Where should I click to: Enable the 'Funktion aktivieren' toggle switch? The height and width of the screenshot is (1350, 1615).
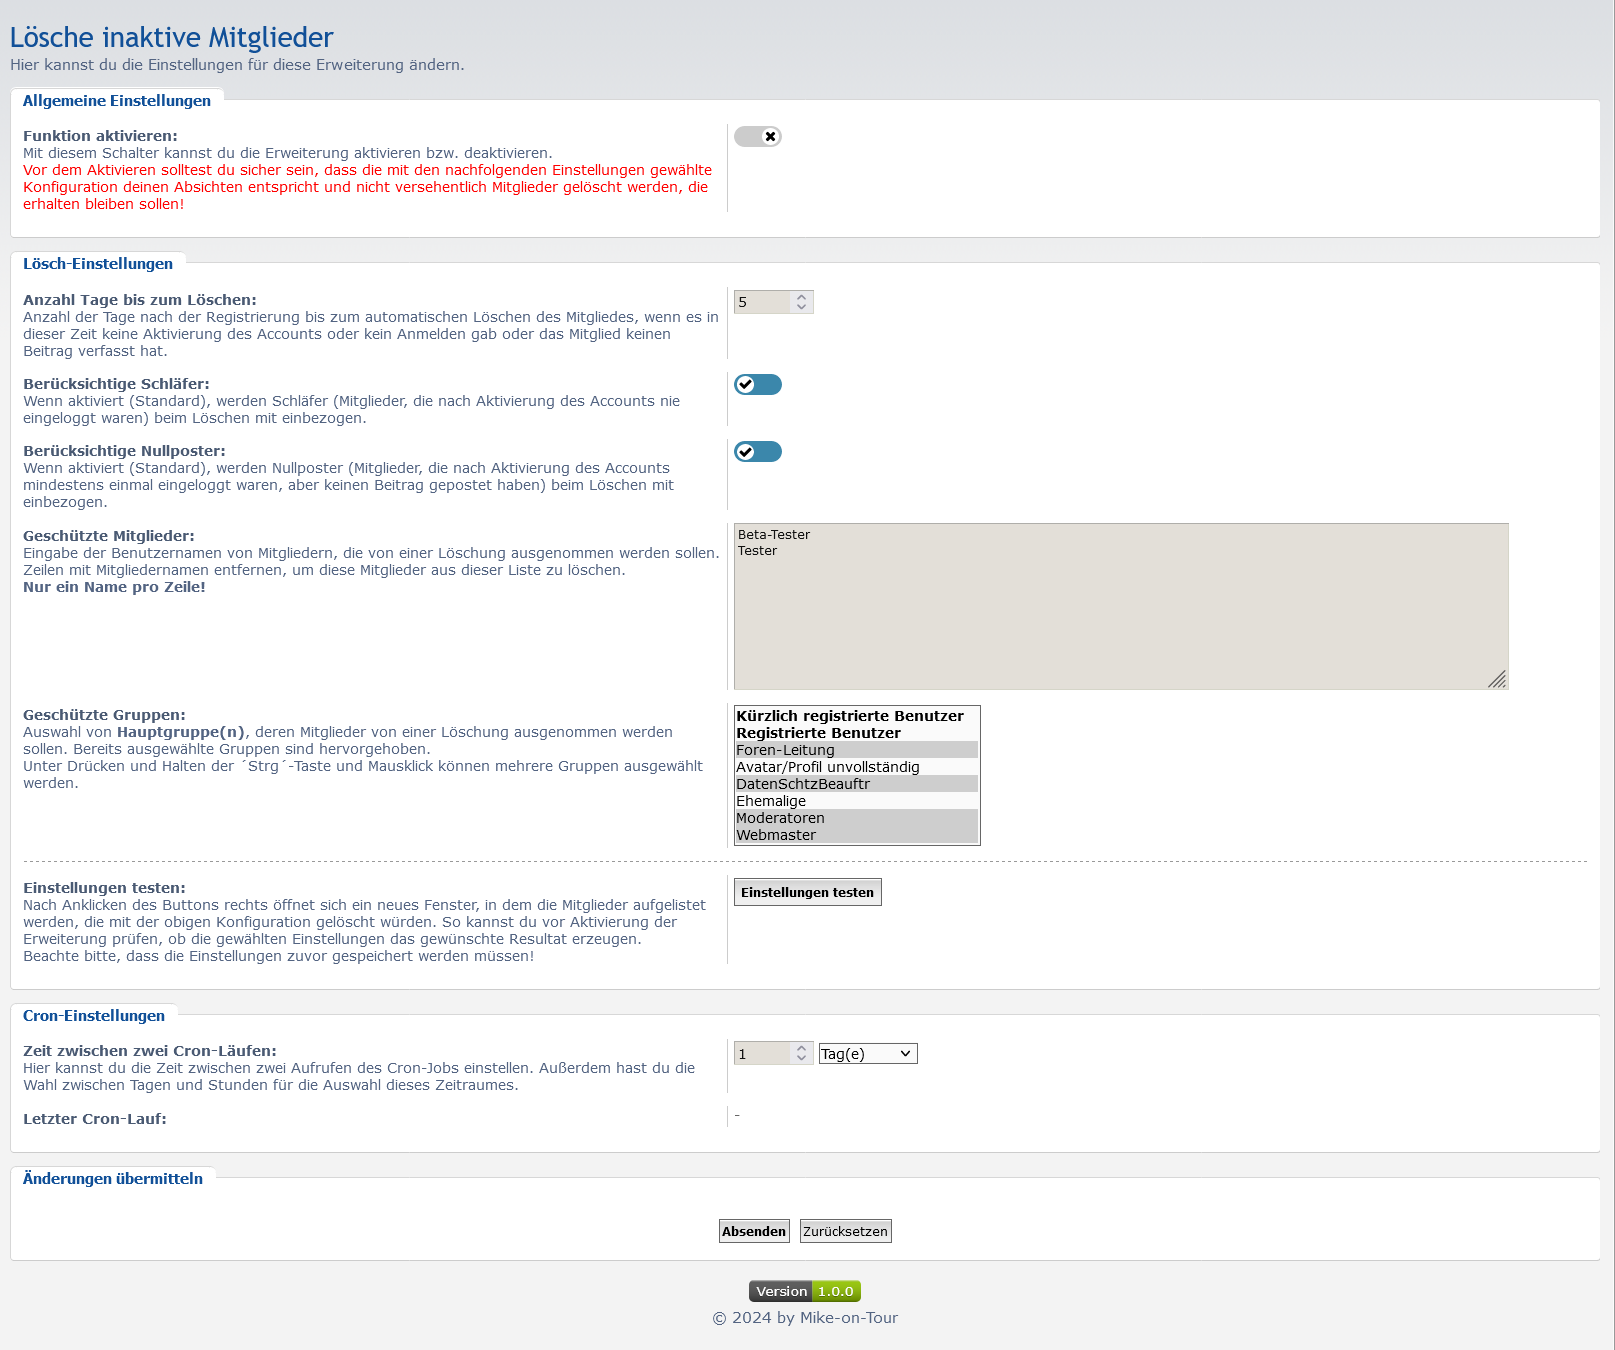[x=757, y=137]
